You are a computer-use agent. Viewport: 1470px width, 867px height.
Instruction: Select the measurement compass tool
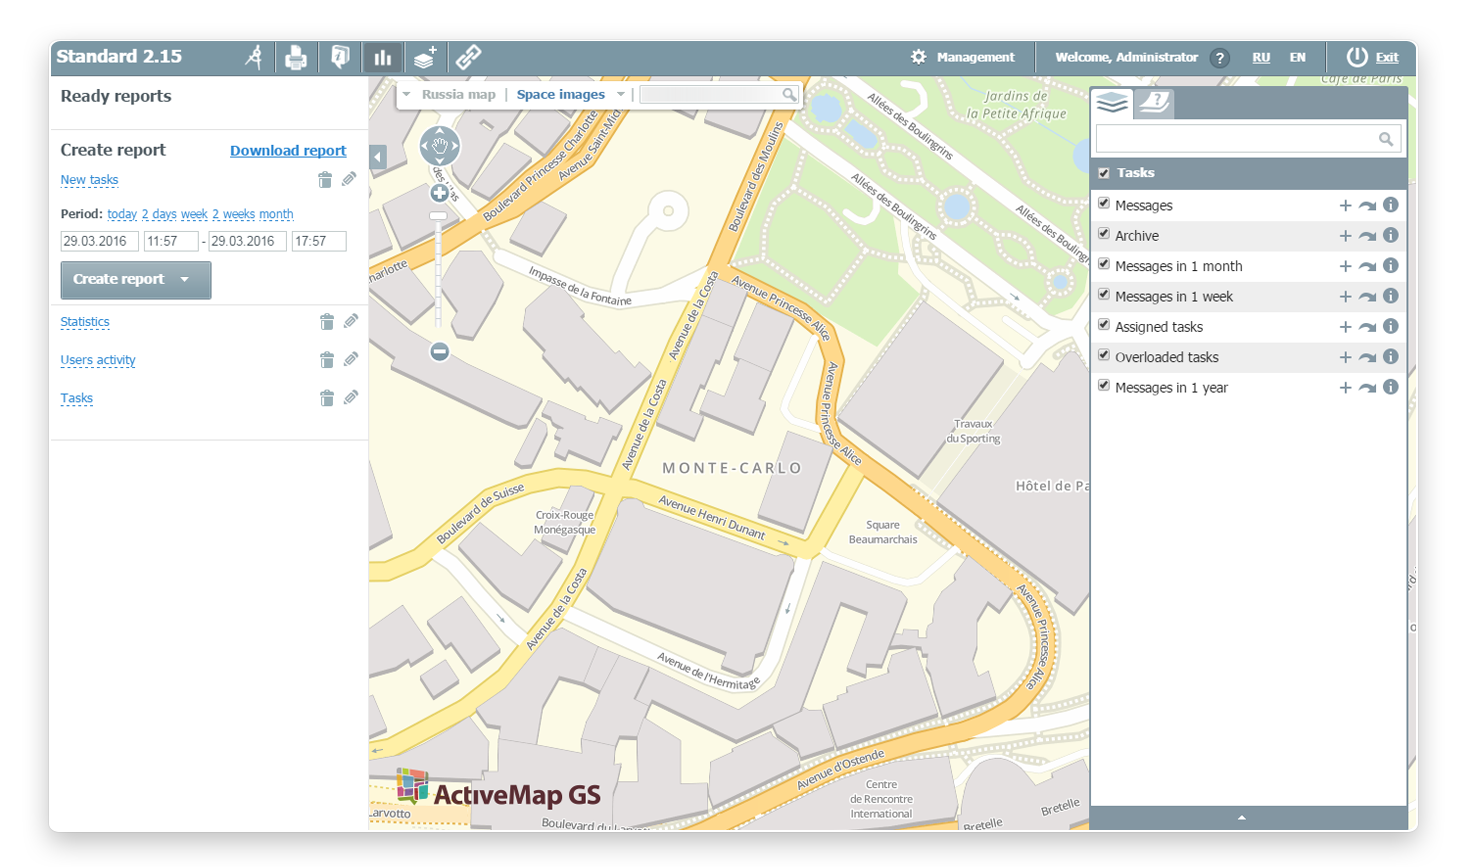(254, 57)
